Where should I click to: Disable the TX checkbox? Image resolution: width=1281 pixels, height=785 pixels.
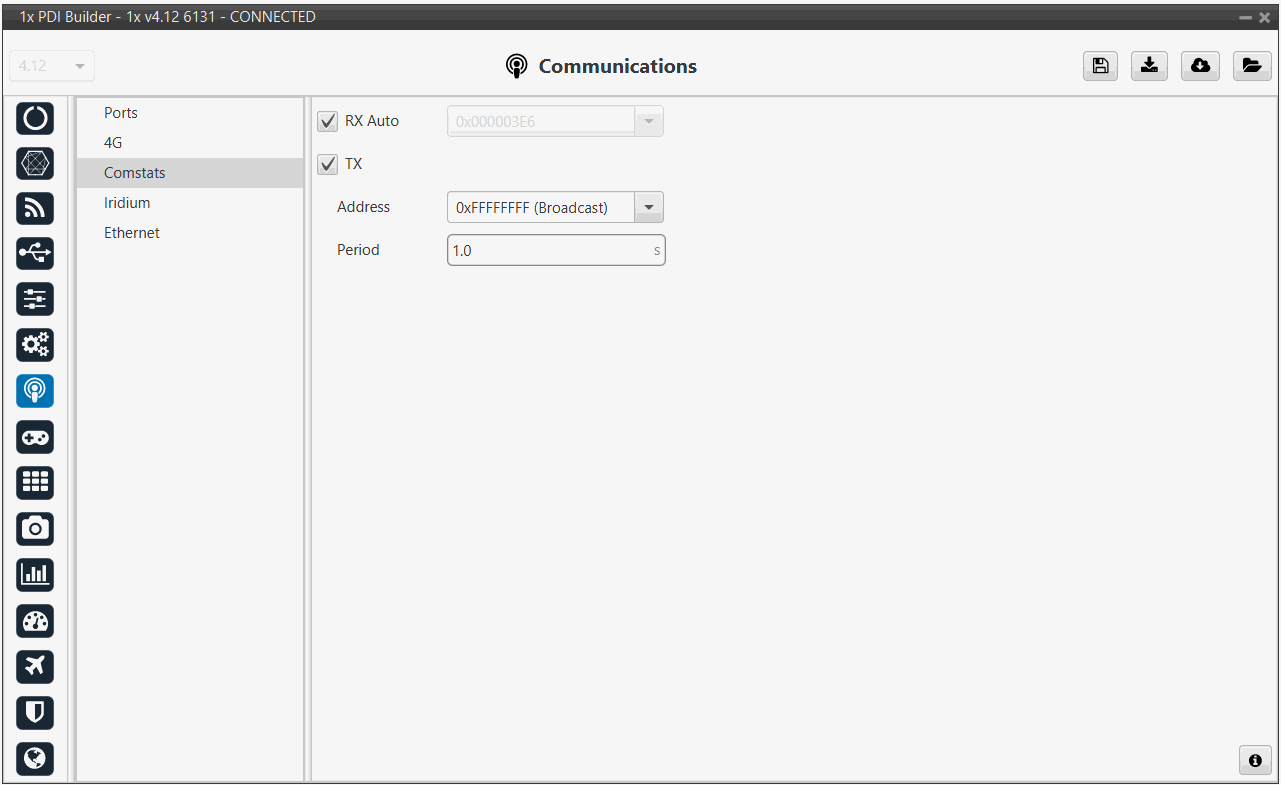pyautogui.click(x=327, y=164)
